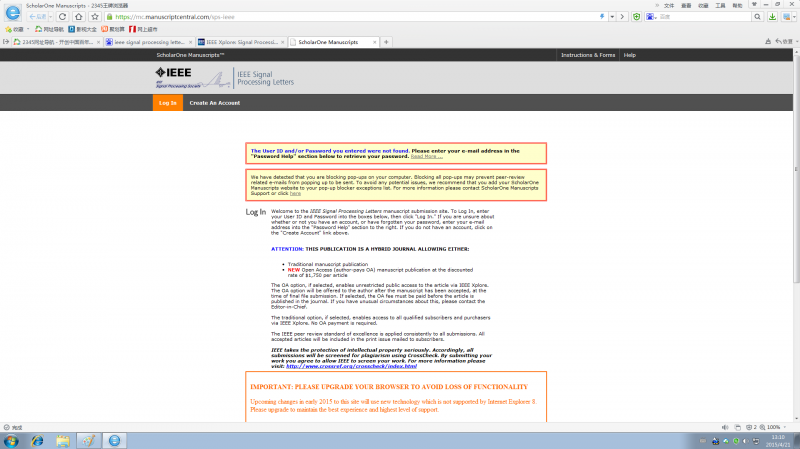Open the Create An Account page
800x449 pixels.
pos(215,103)
